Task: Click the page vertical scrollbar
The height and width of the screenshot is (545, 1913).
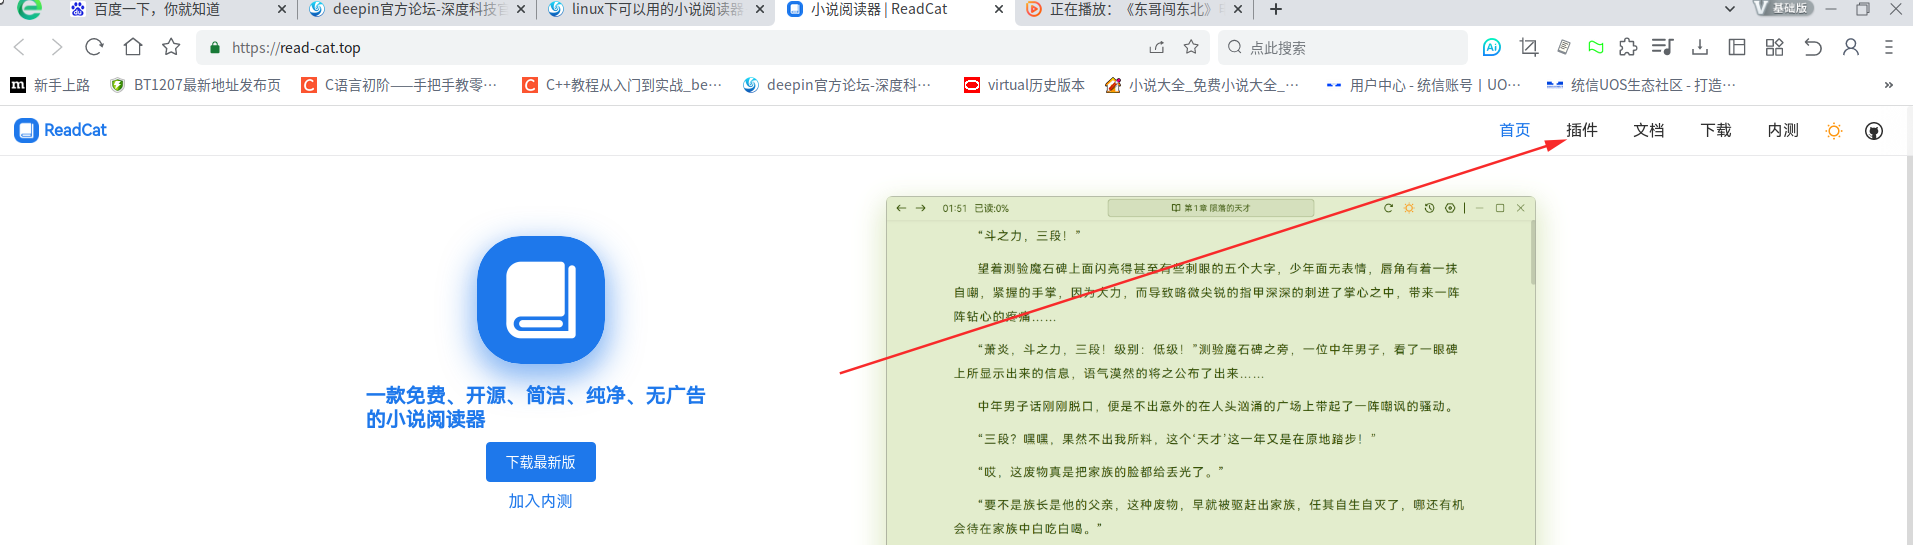Action: [1908, 350]
